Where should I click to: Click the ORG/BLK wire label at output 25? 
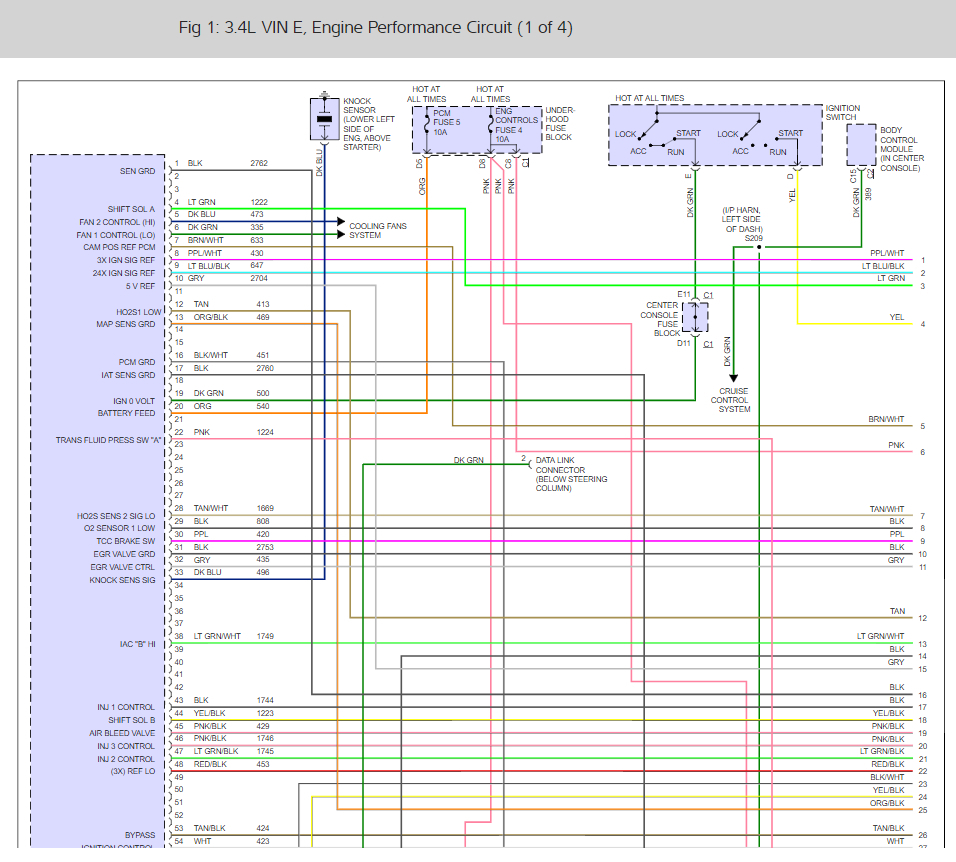[x=887, y=803]
